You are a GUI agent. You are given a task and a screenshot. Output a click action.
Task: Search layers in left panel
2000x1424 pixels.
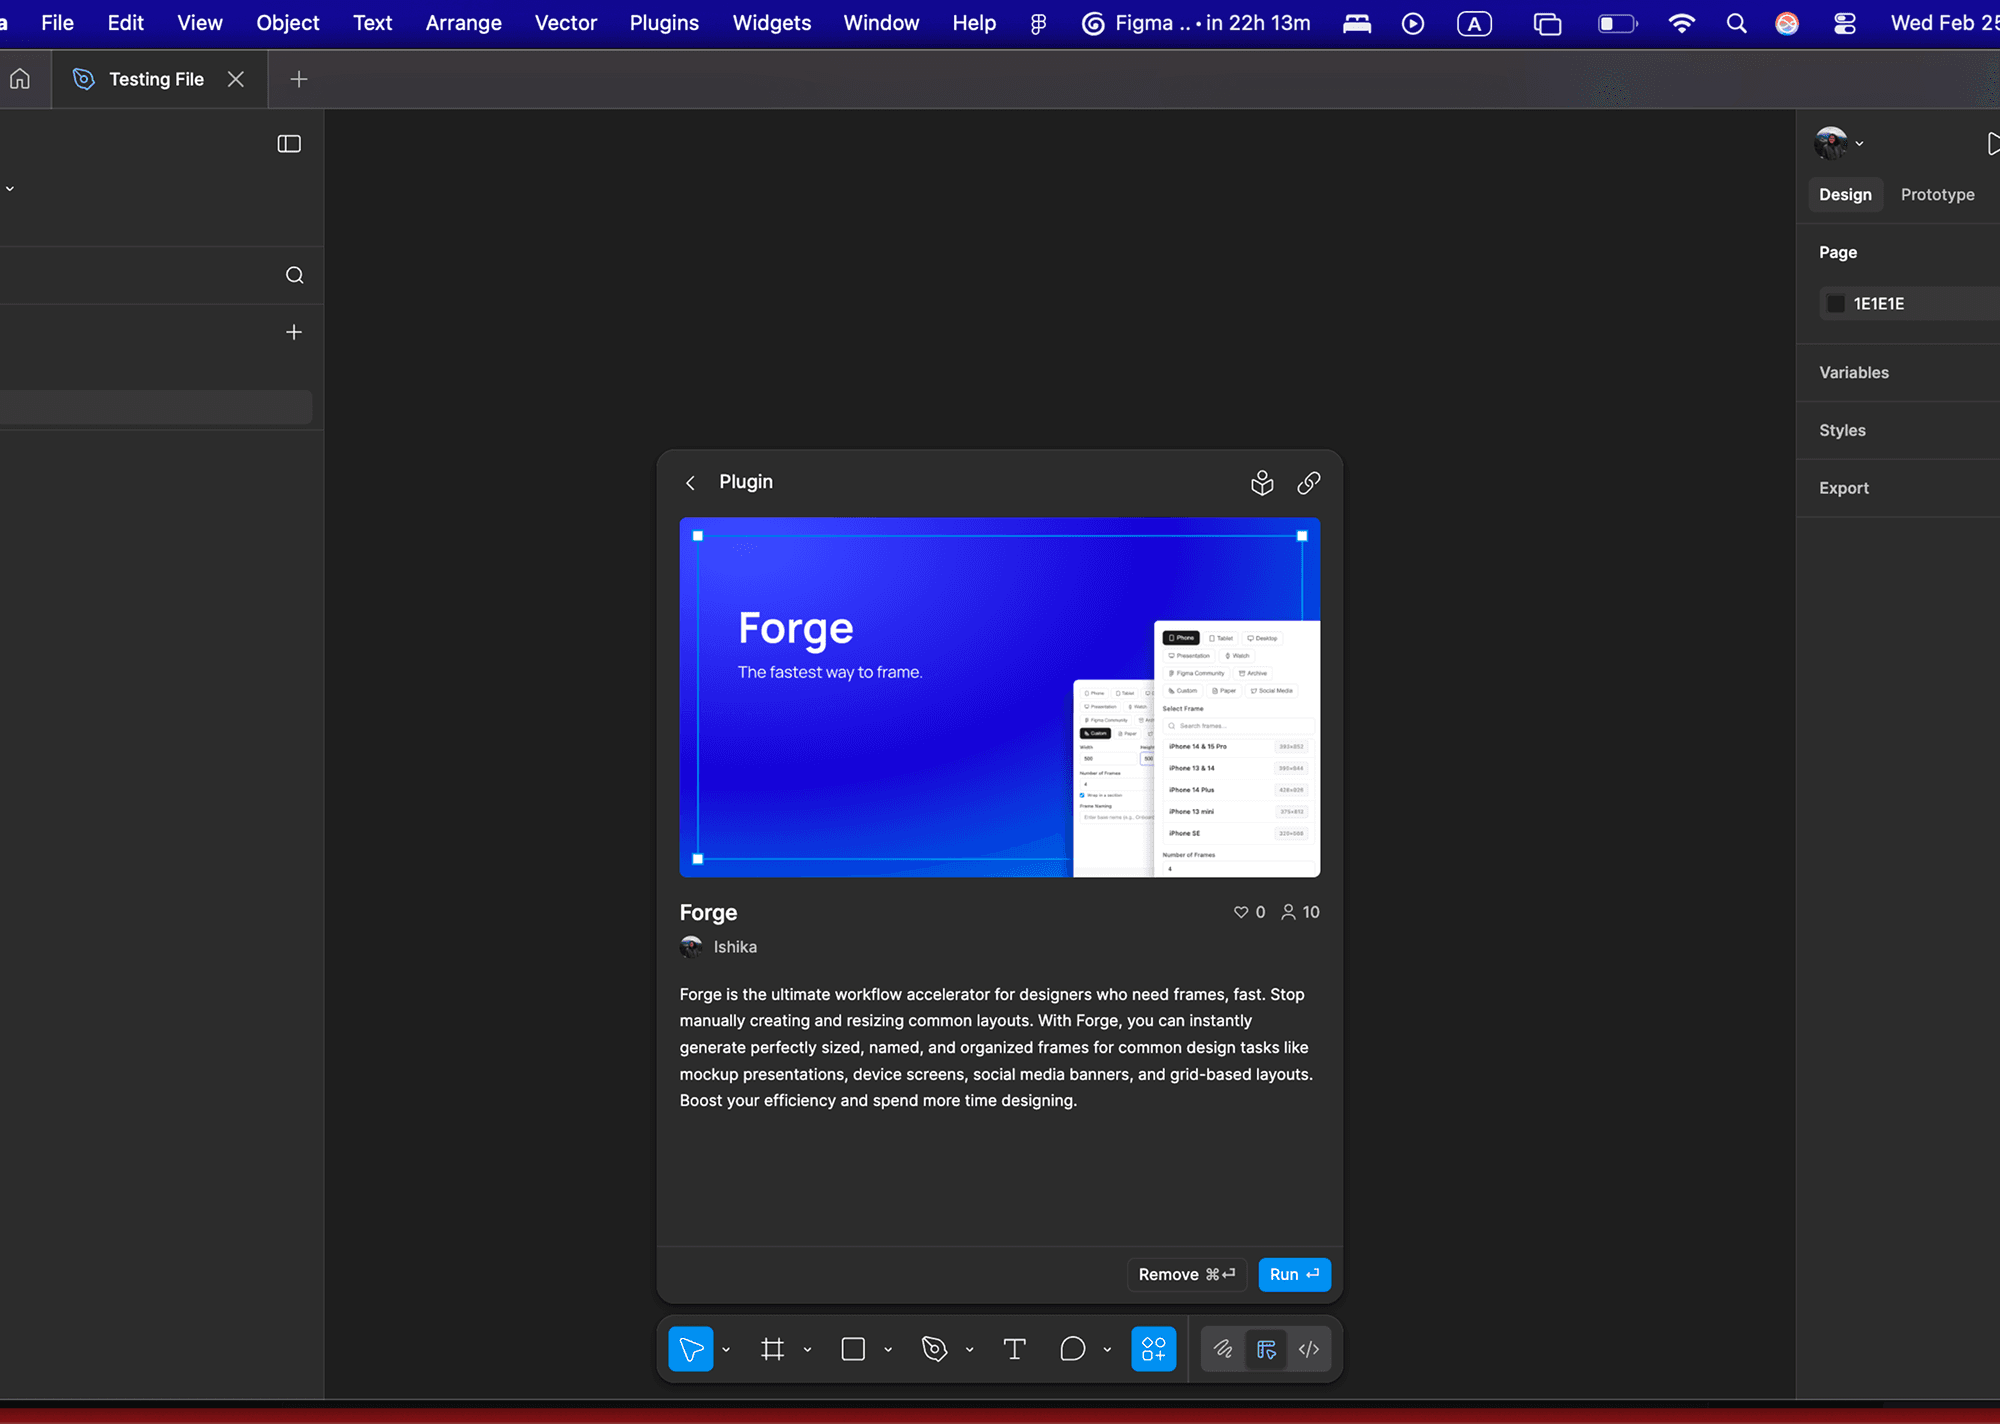pyautogui.click(x=294, y=275)
